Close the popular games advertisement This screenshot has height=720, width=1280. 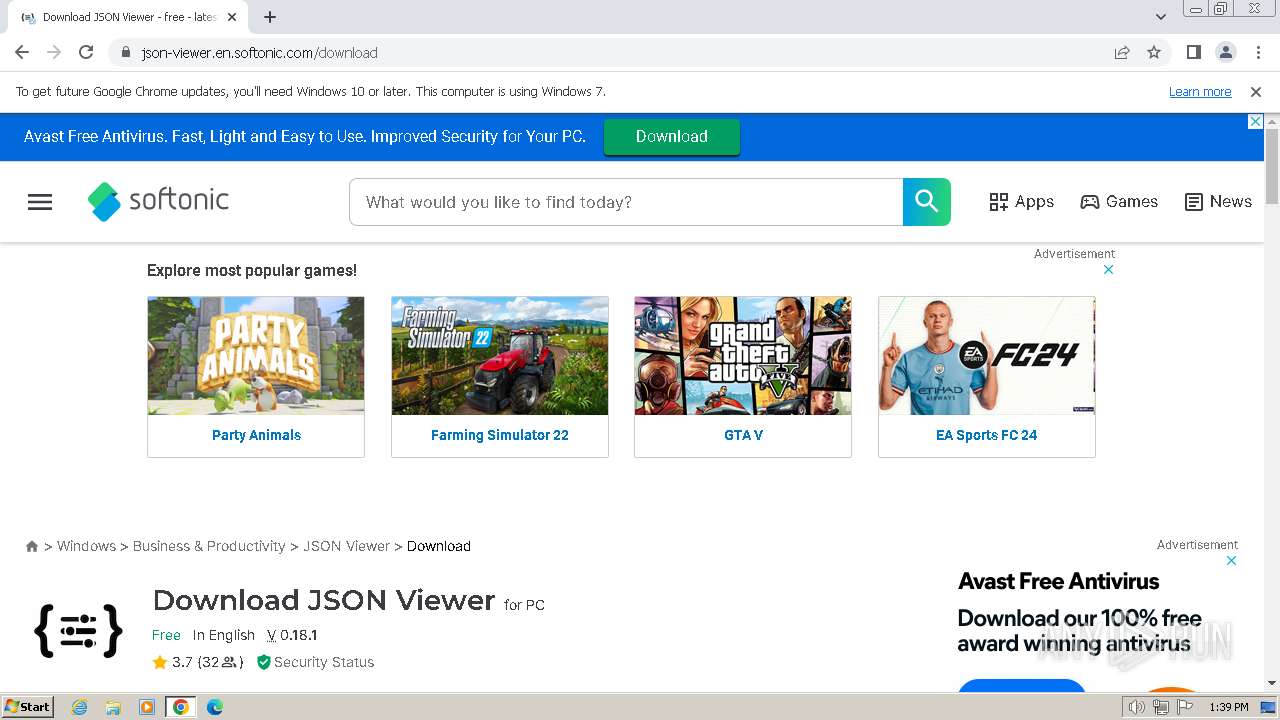tap(1108, 270)
